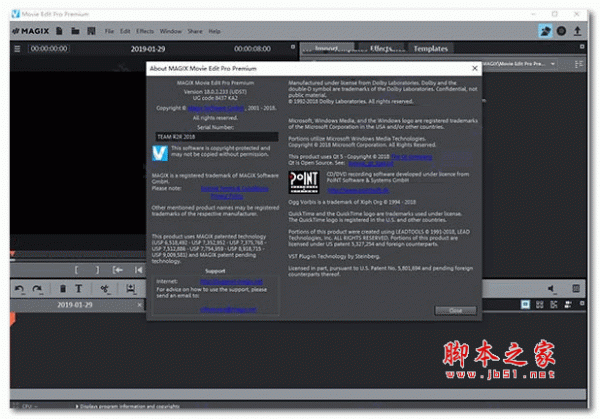
Task: Click the PoINT logo image
Action: tap(304, 183)
